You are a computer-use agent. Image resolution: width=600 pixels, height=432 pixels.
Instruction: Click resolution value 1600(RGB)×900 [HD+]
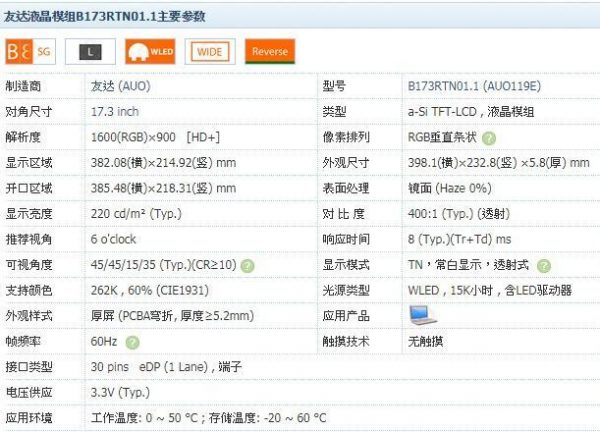pos(155,137)
